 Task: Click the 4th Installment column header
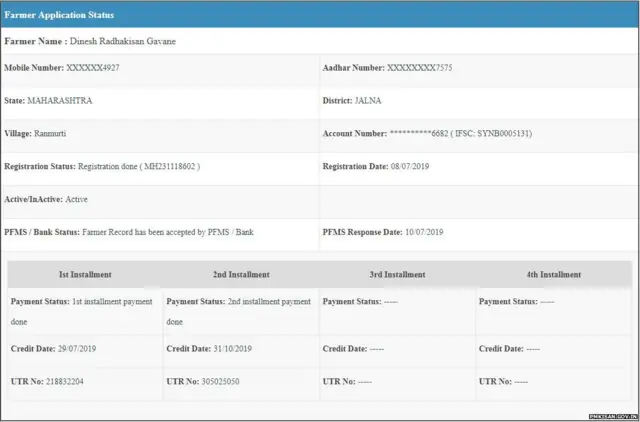[553, 274]
